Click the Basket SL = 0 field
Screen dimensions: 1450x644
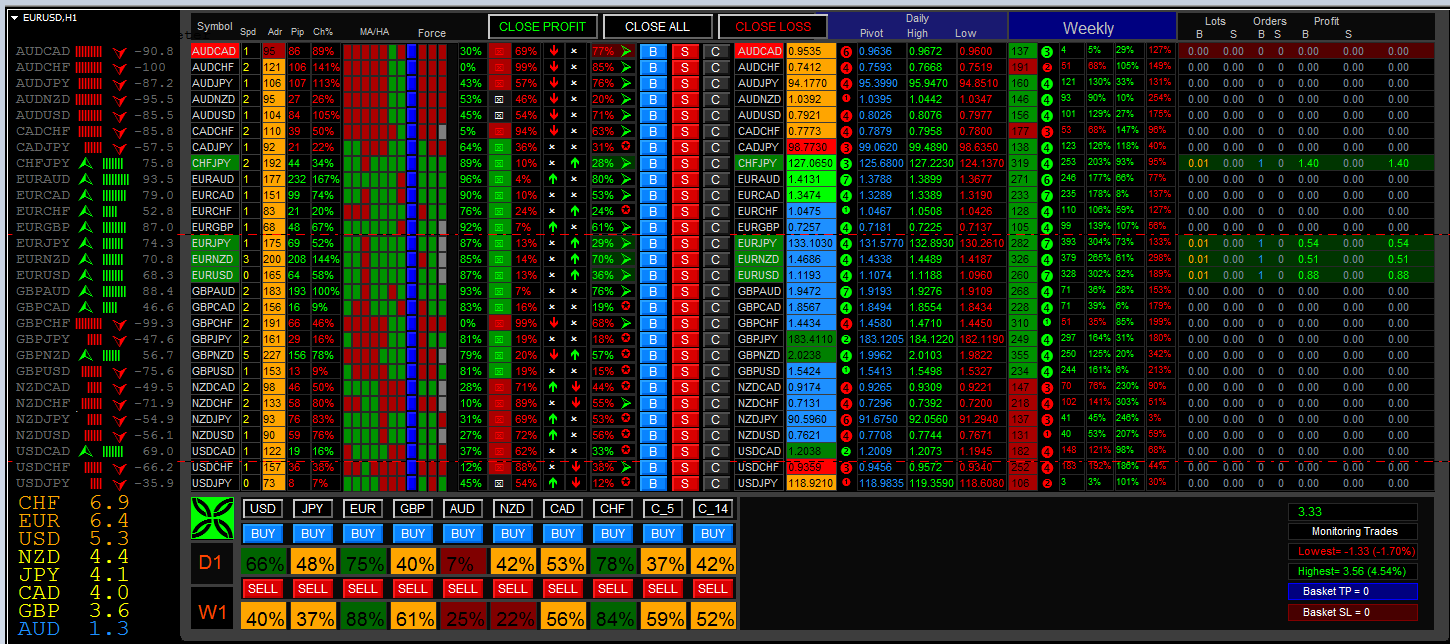click(1354, 611)
